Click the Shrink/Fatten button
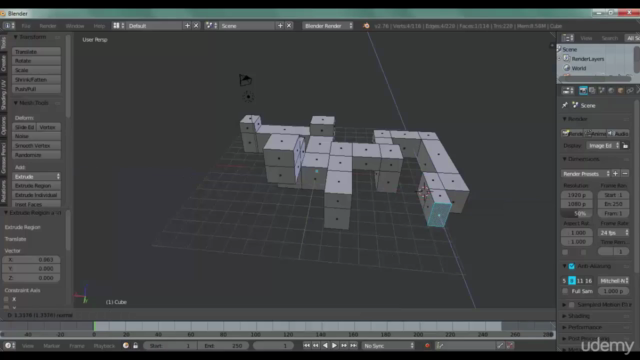 click(36, 80)
